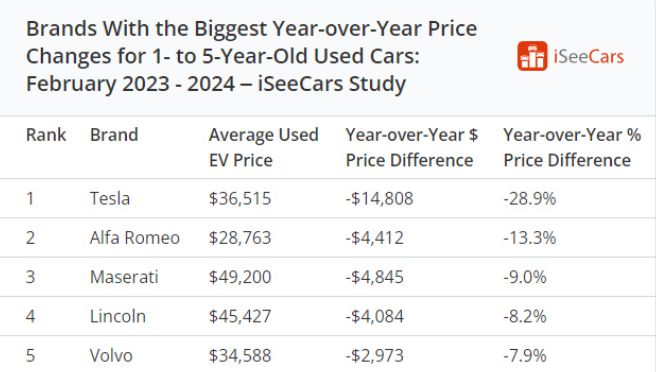The image size is (656, 372).
Task: Click Maserati's $49,200 price cell
Action: (240, 277)
